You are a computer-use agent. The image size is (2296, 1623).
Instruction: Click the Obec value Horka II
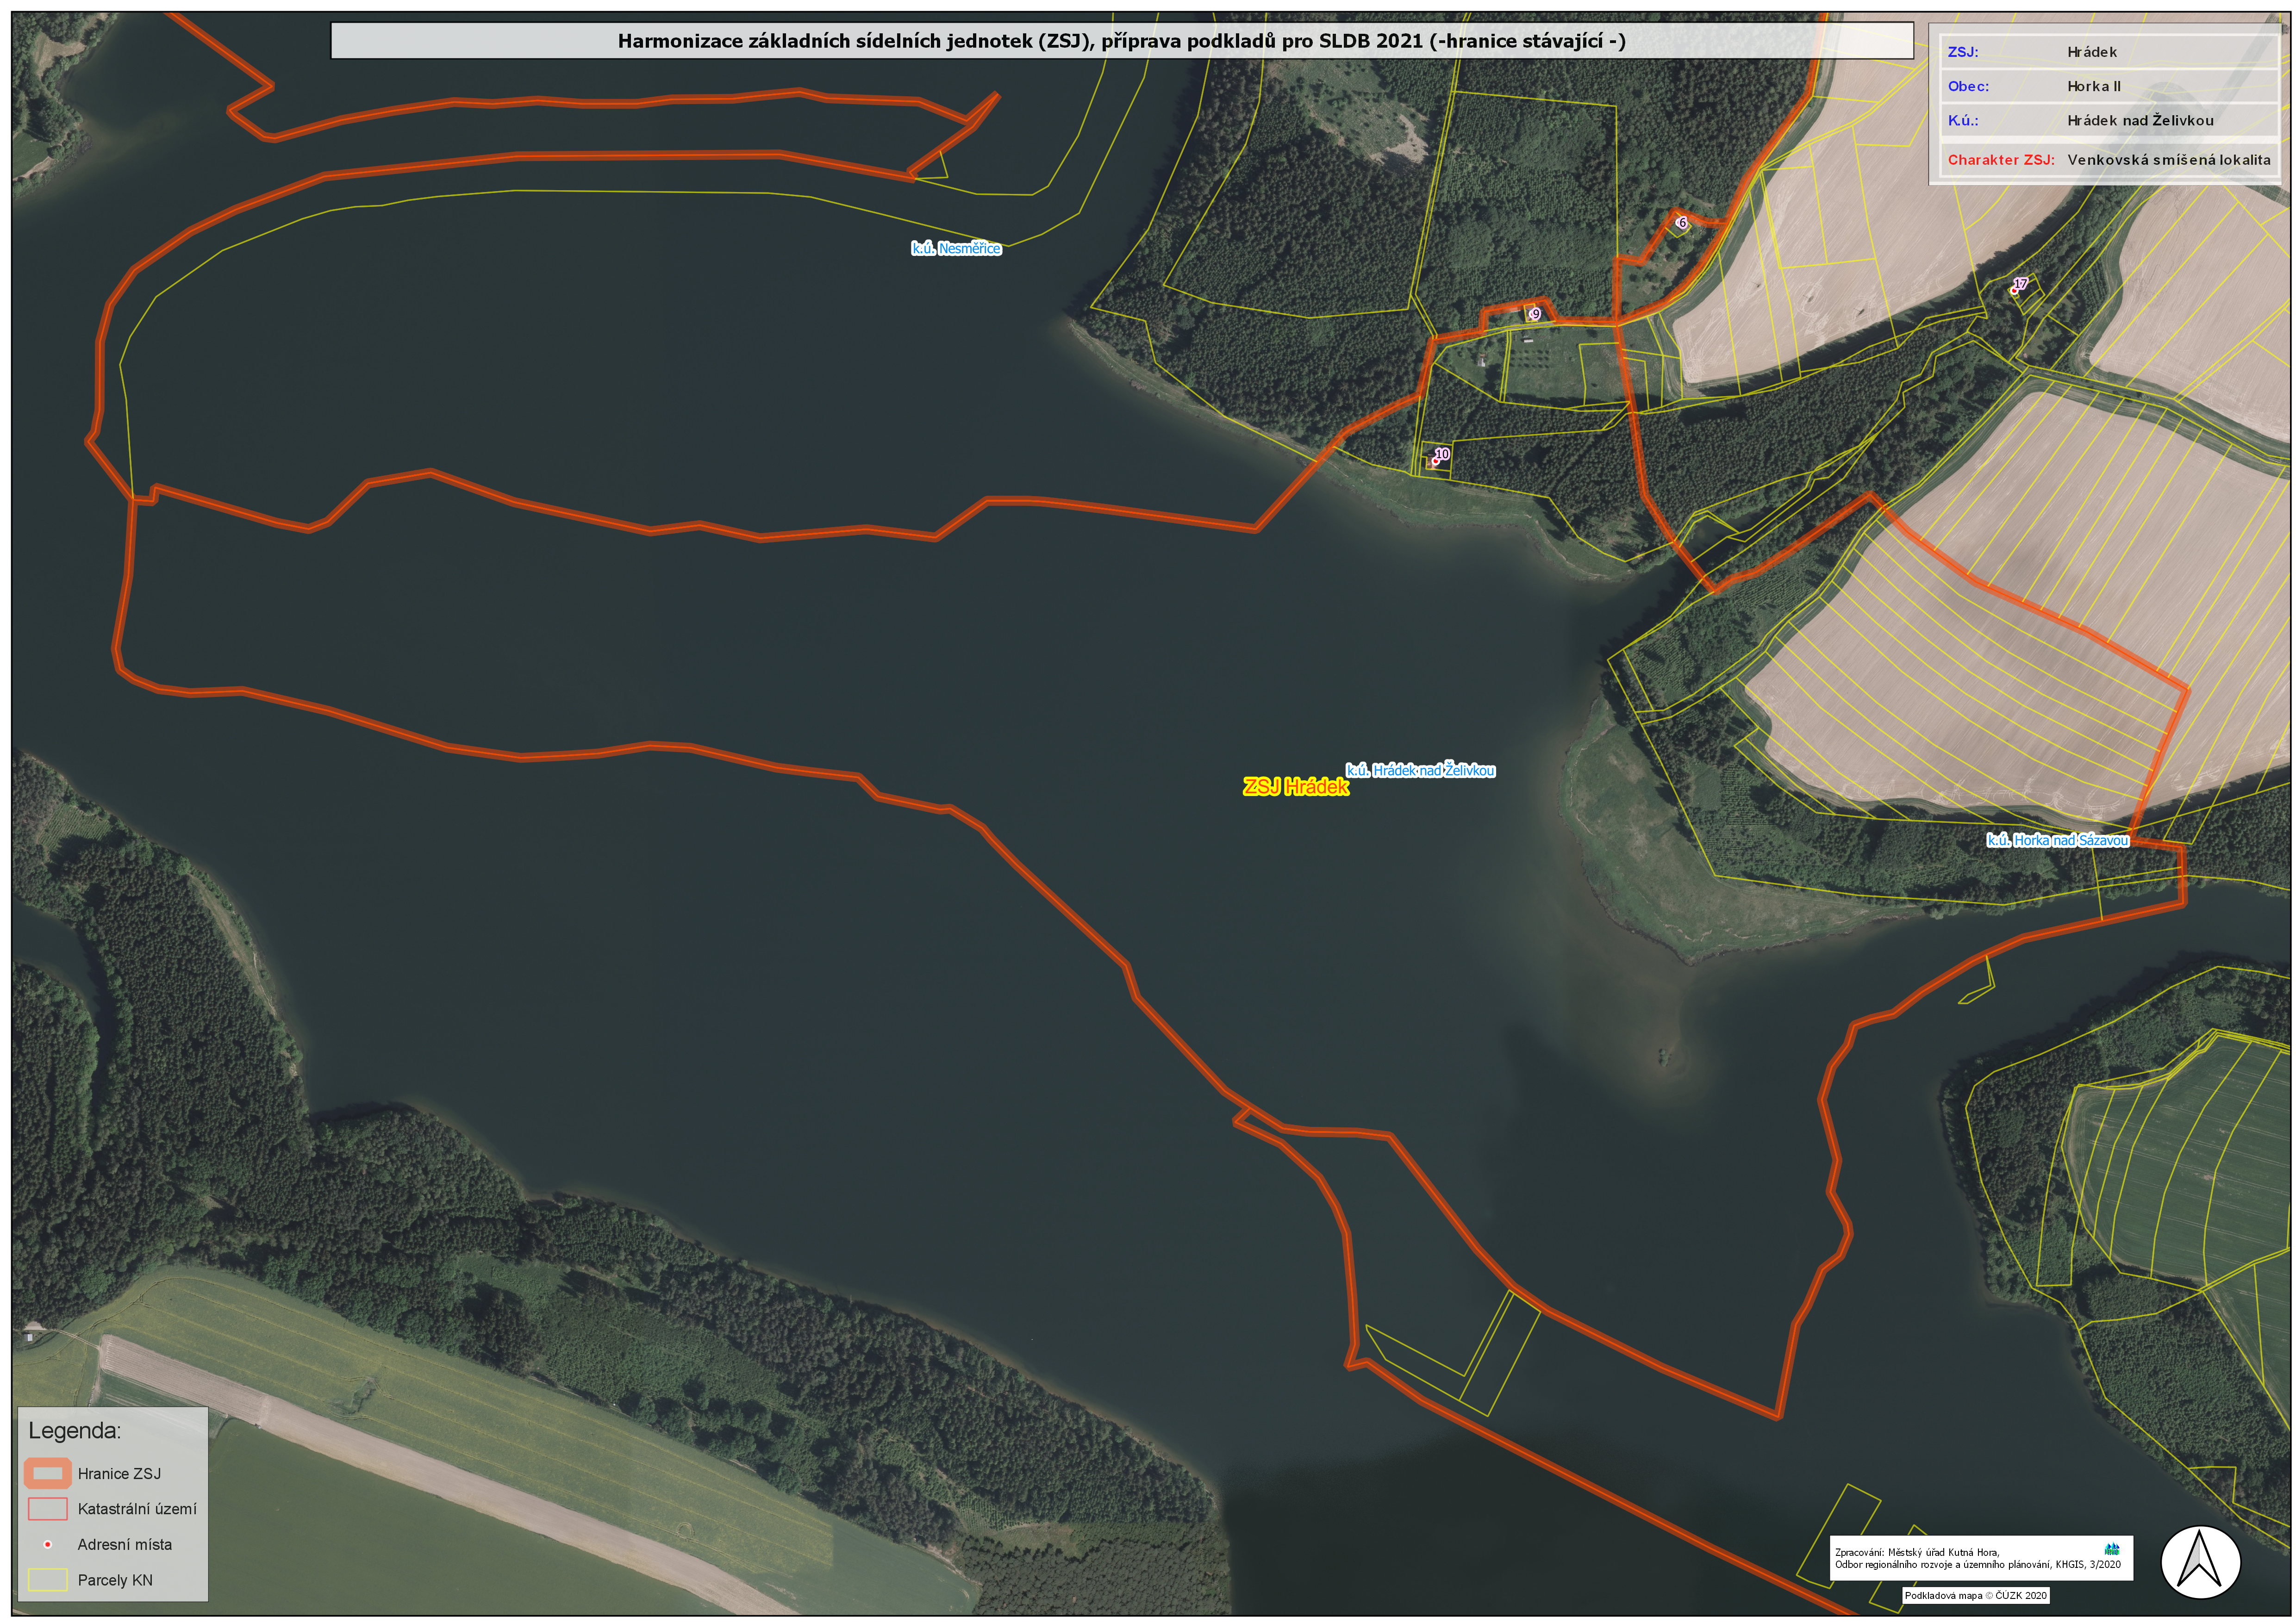pyautogui.click(x=2094, y=86)
